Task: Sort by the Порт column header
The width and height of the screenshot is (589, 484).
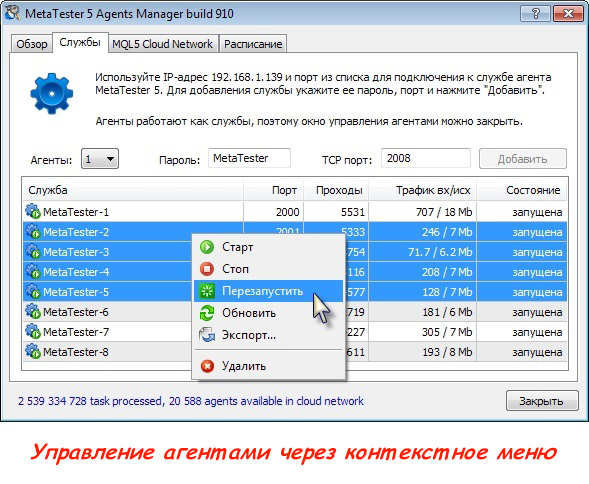Action: click(x=274, y=190)
